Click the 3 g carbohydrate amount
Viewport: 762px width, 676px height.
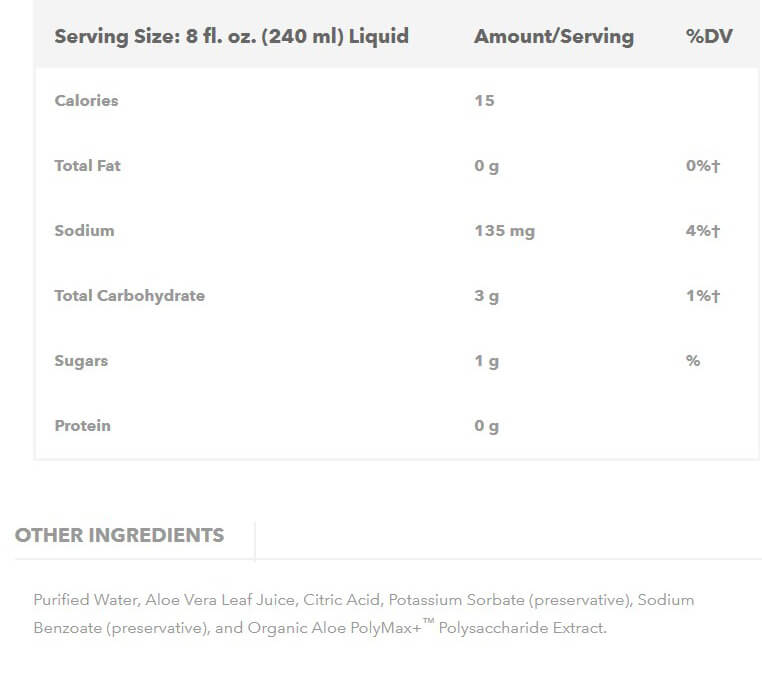click(486, 296)
